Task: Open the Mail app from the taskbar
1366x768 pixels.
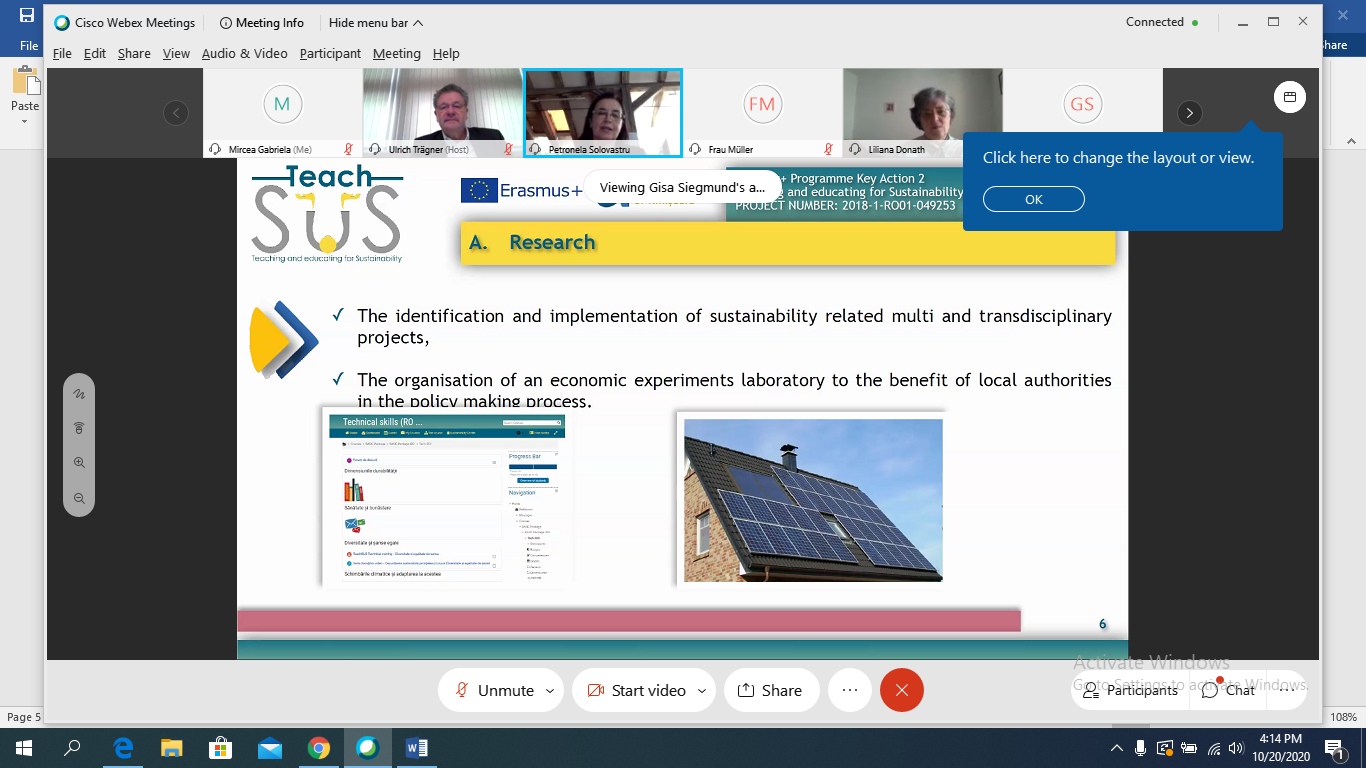Action: pyautogui.click(x=270, y=747)
